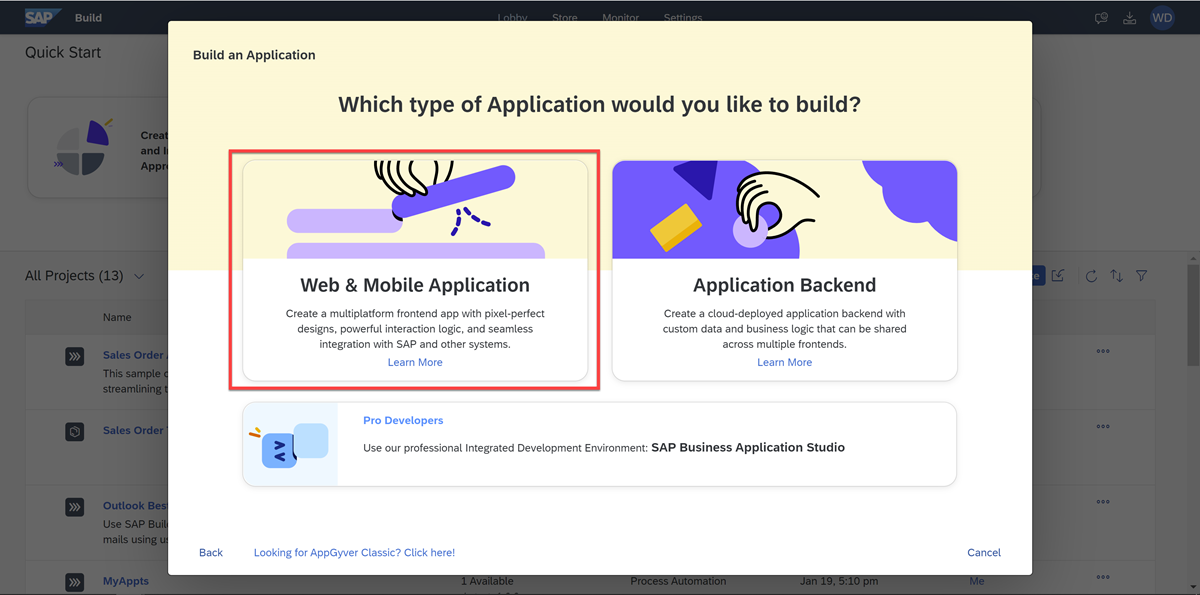Open more options for second Sales Order row
This screenshot has height=595, width=1200.
click(1103, 426)
